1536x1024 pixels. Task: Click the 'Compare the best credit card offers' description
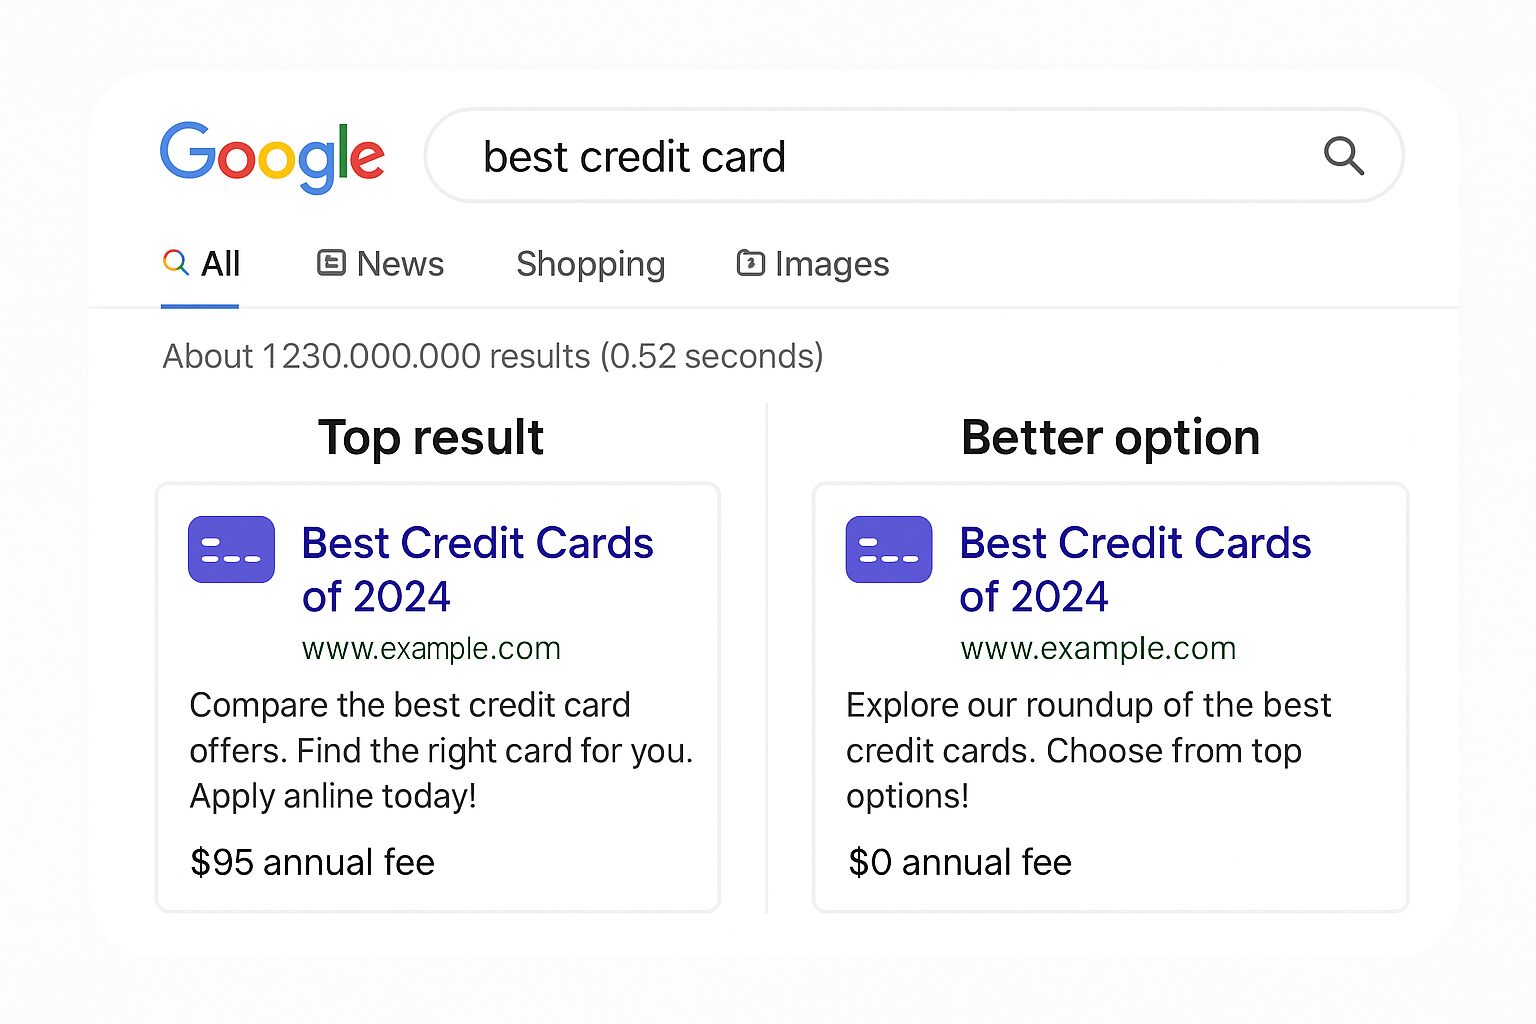pos(440,750)
